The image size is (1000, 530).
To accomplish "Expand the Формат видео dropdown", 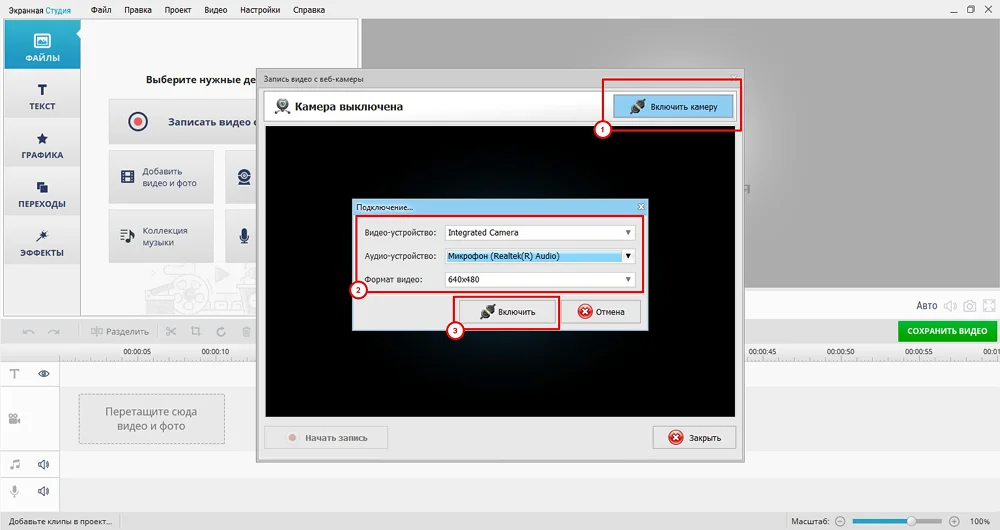I will [x=628, y=280].
